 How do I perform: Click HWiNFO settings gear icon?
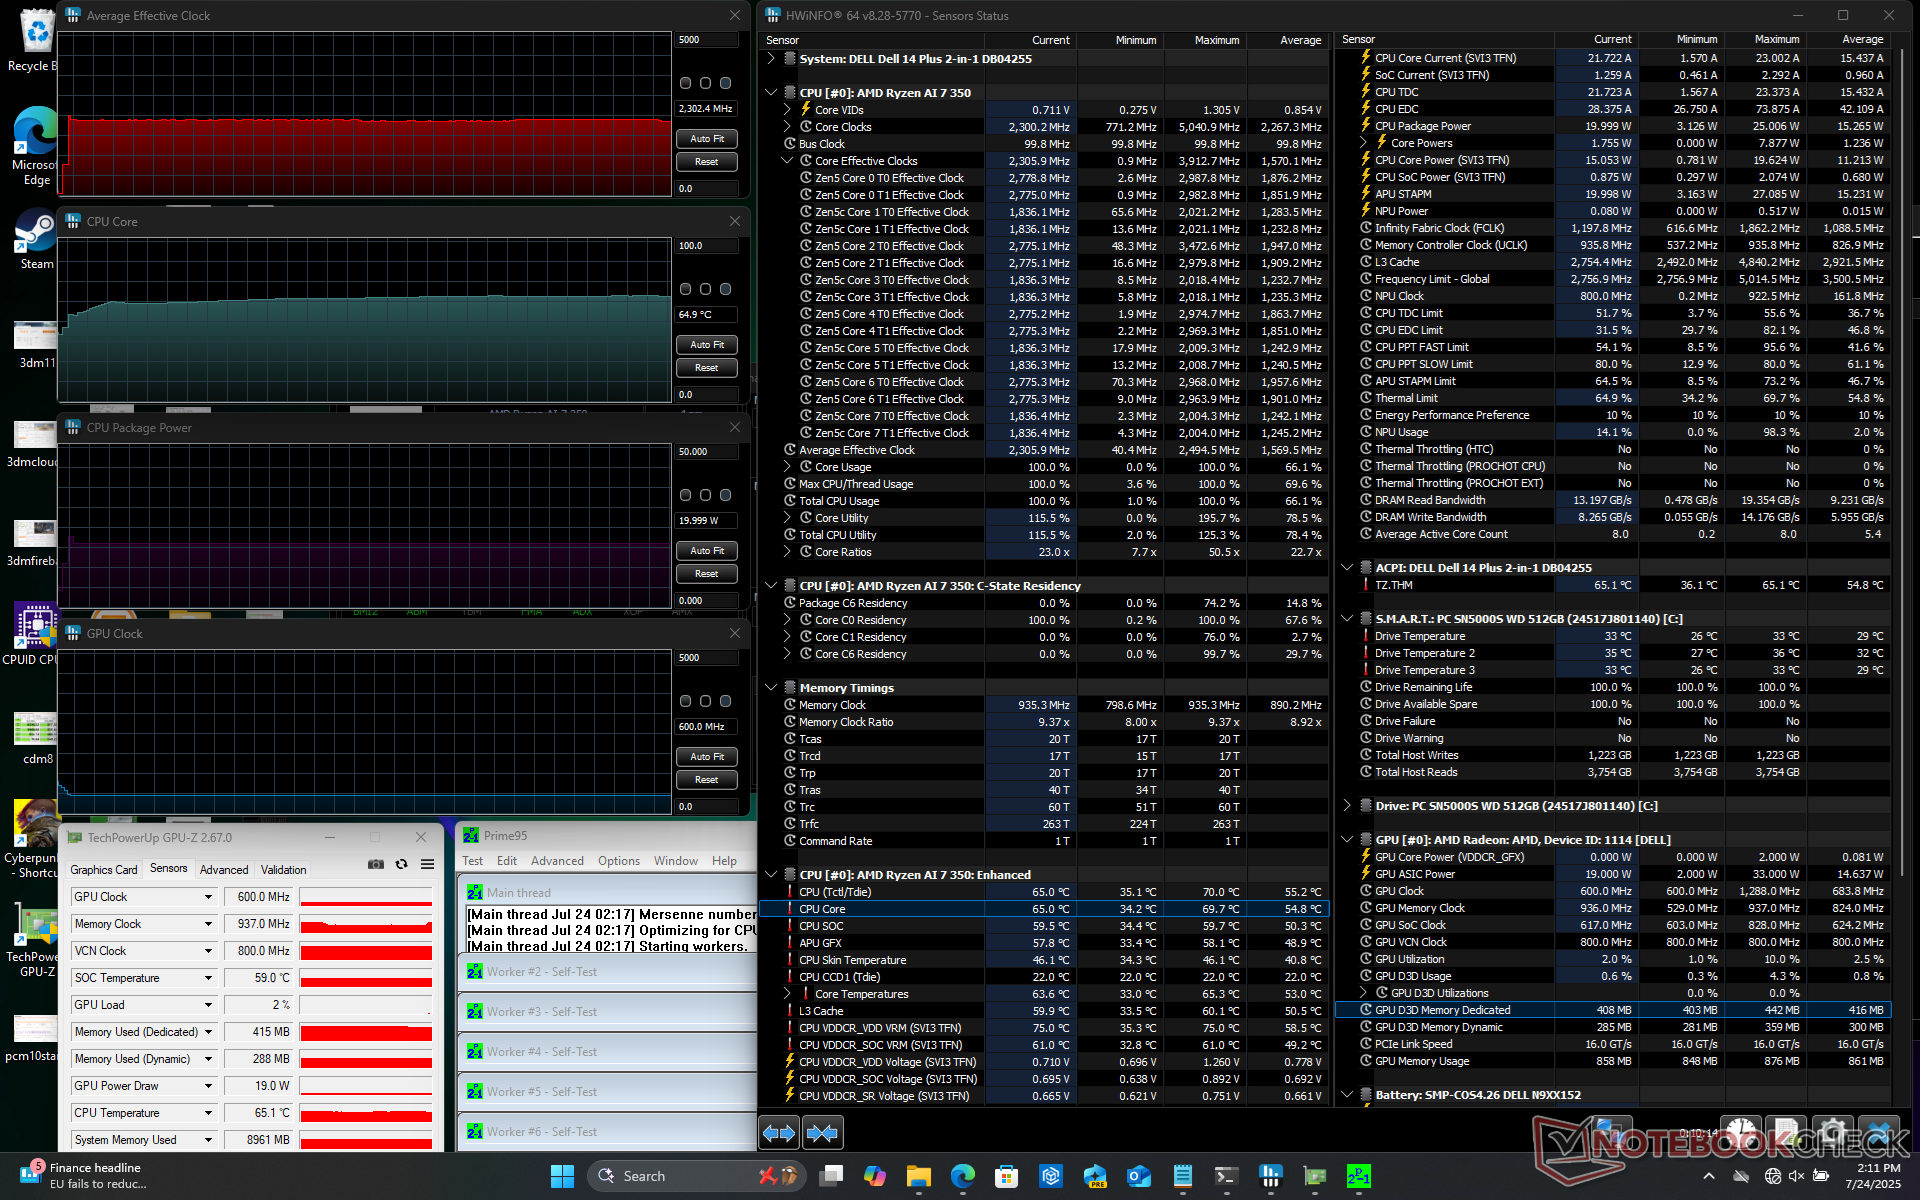pyautogui.click(x=1832, y=1131)
